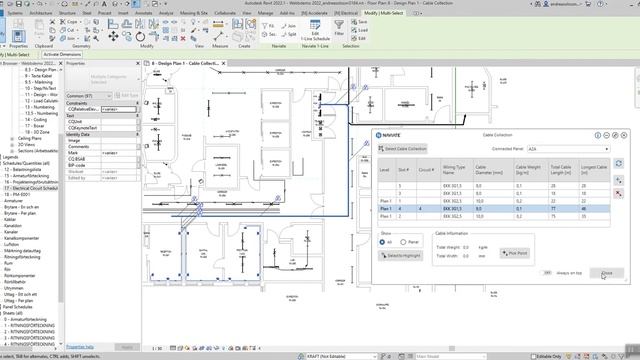Open the Common (97) filter dropdown

point(89,96)
